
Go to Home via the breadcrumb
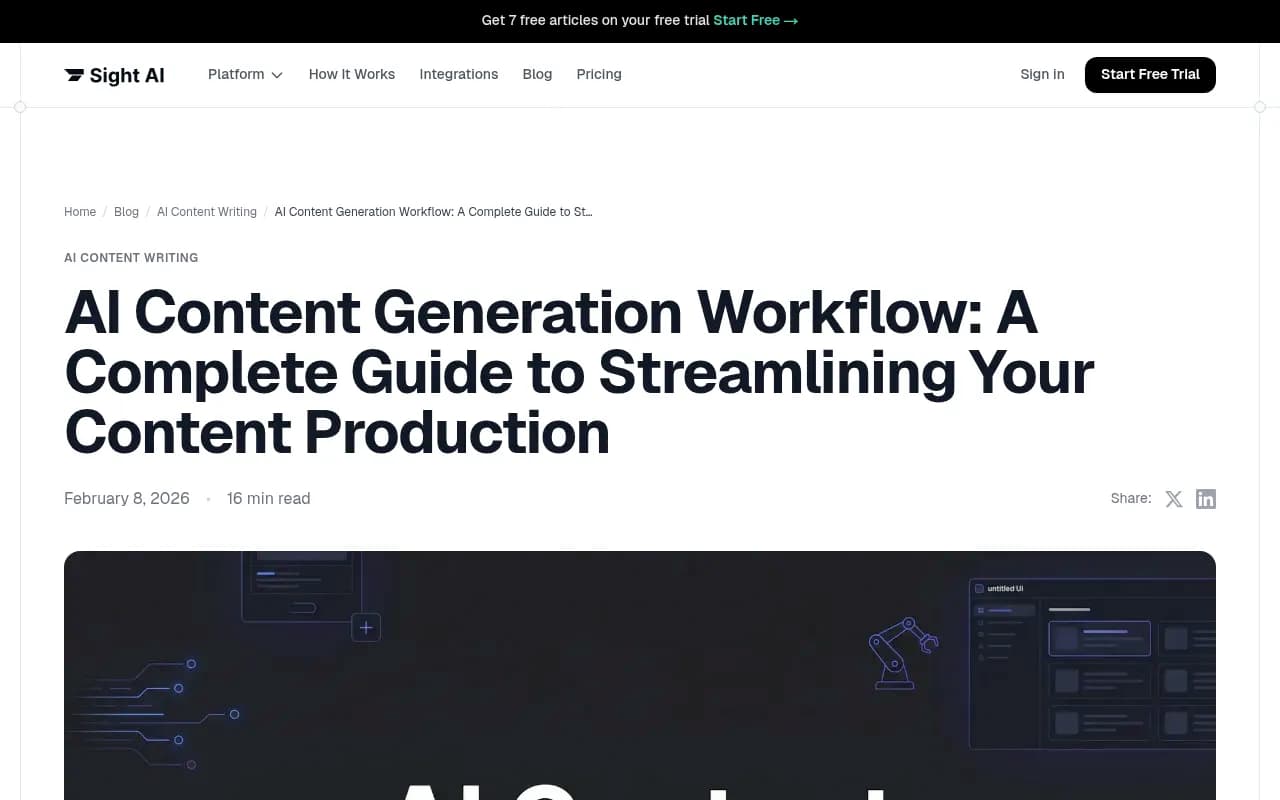[x=80, y=212]
